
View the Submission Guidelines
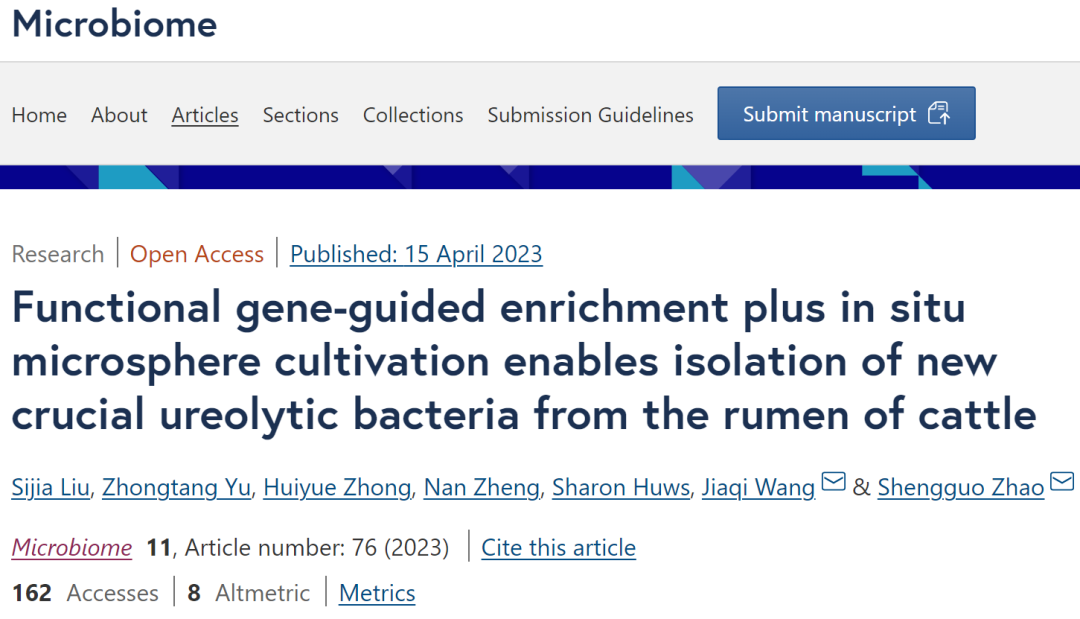[590, 115]
